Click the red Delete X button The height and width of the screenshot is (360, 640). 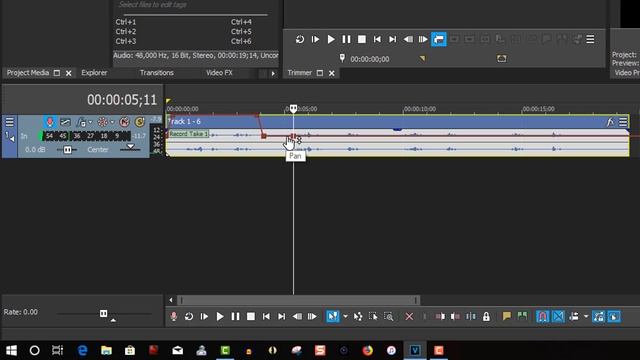coord(409,316)
